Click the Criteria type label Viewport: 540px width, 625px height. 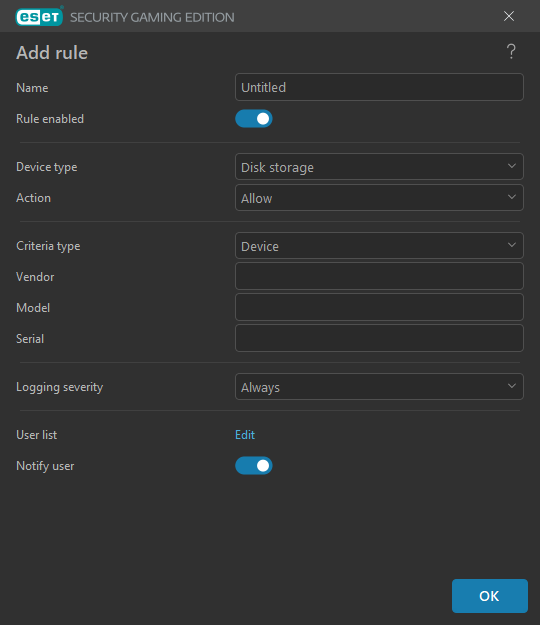click(x=48, y=246)
